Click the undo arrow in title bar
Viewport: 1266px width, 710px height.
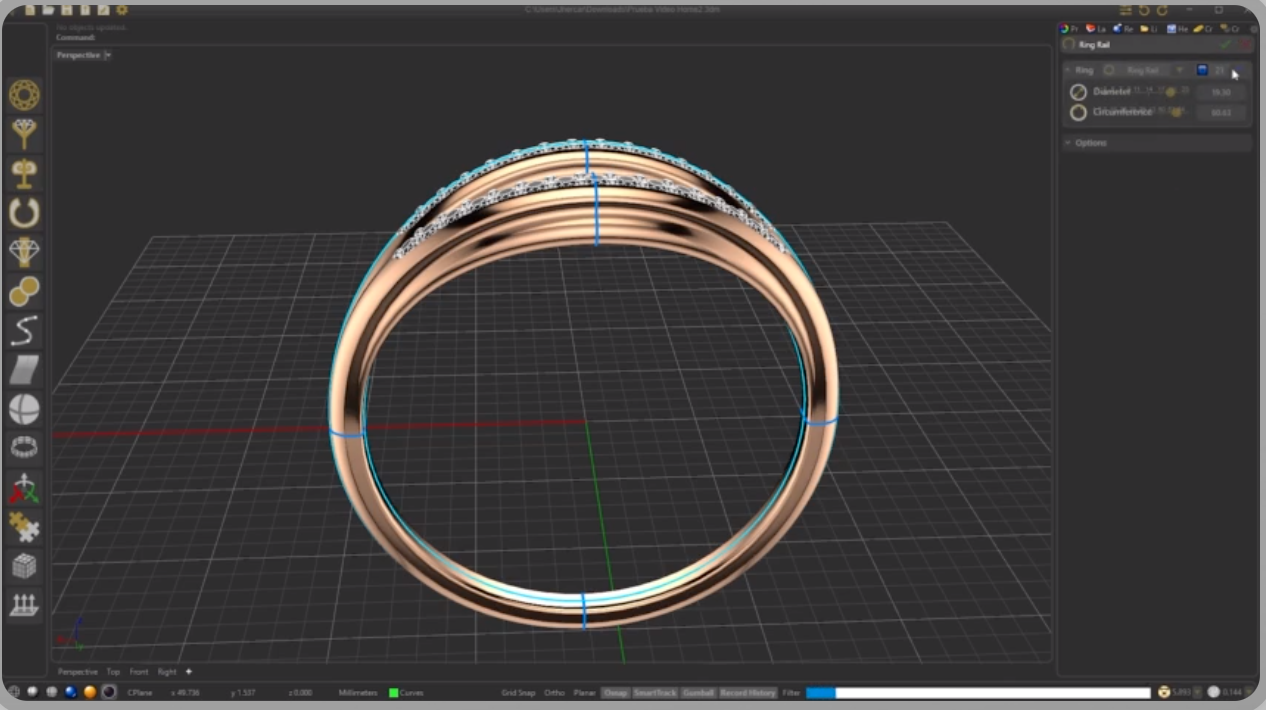1145,10
